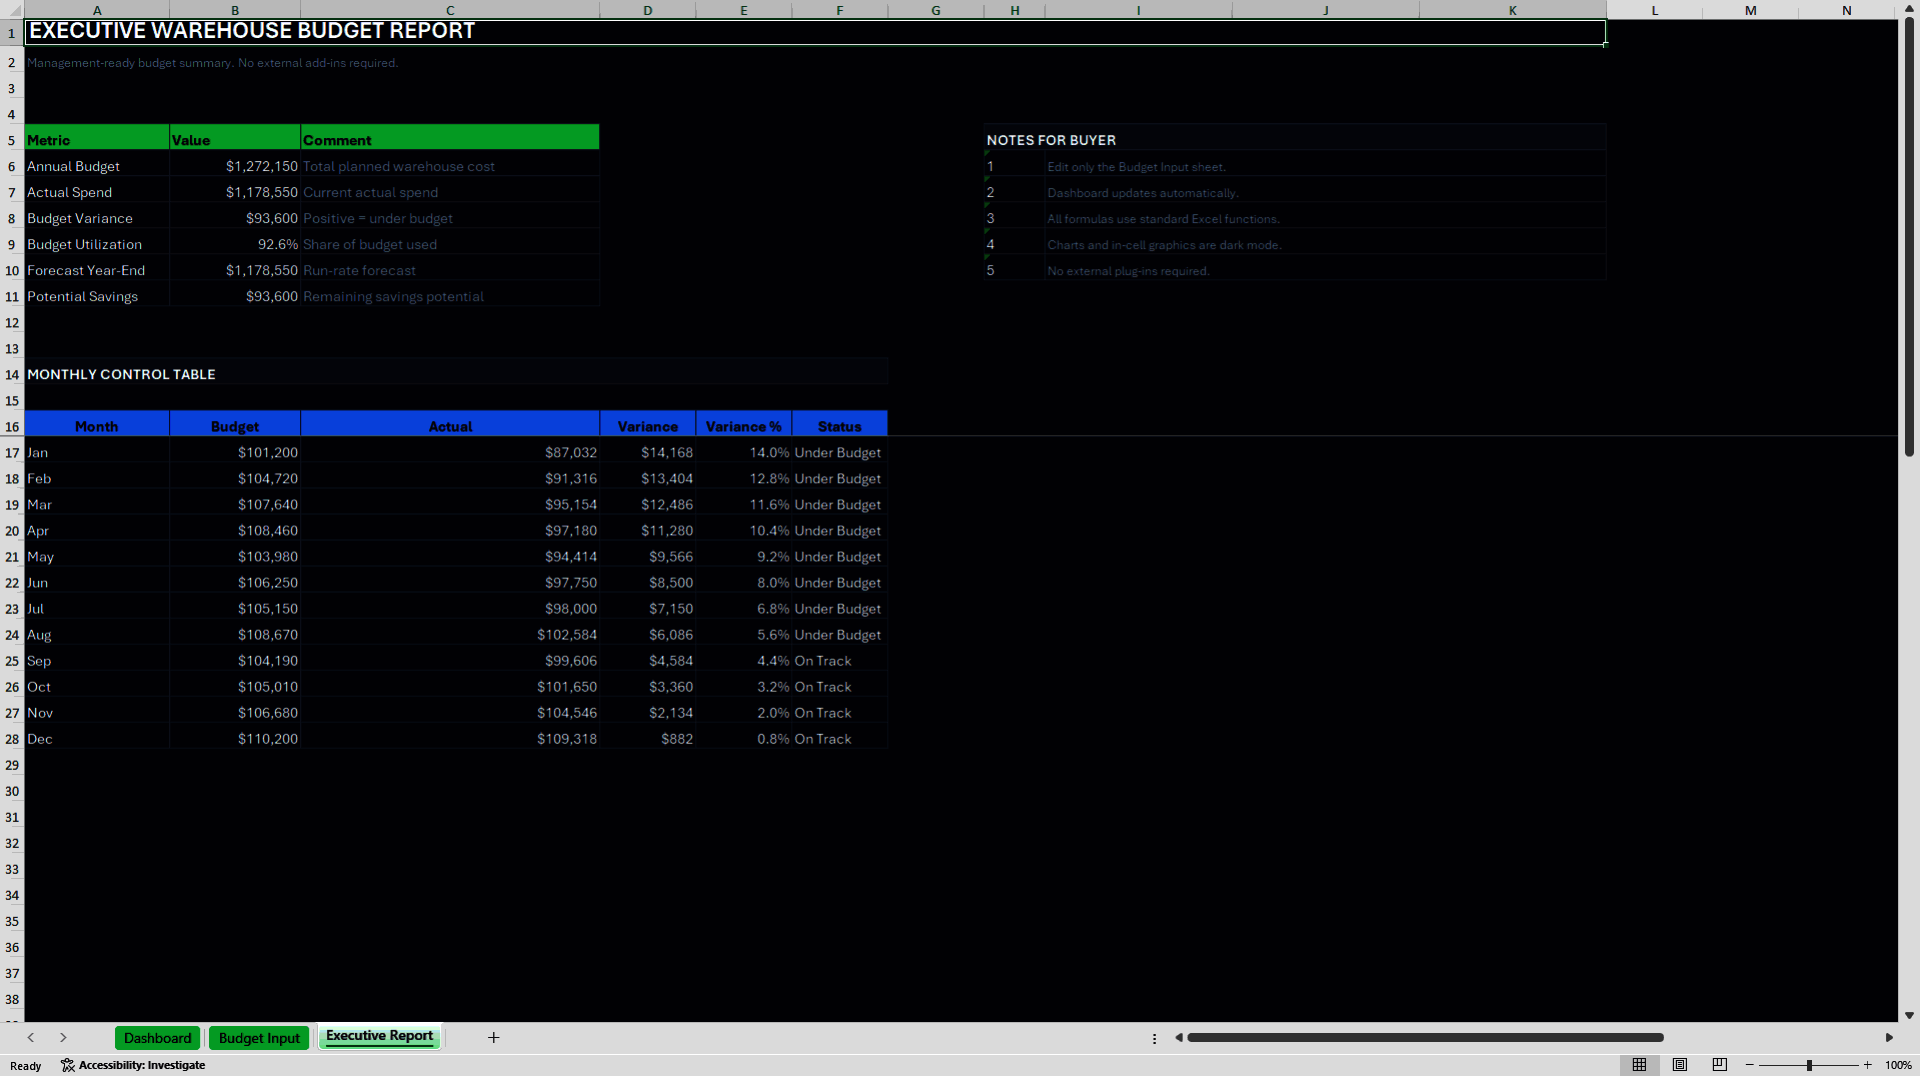Select the Status header cell
The height and width of the screenshot is (1076, 1920).
[x=839, y=425]
